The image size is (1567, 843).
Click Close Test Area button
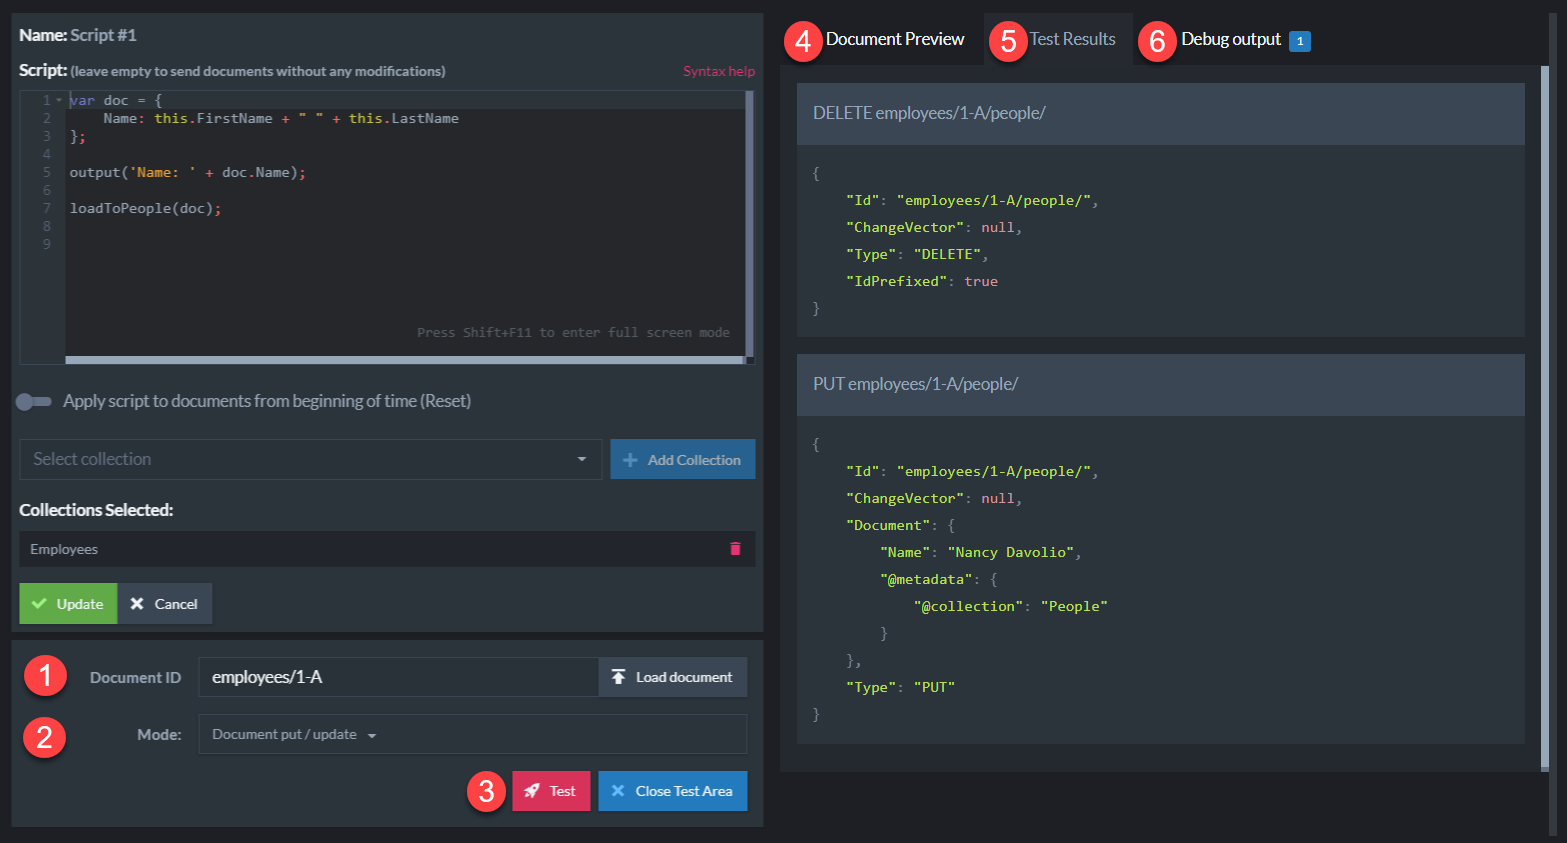pos(673,791)
